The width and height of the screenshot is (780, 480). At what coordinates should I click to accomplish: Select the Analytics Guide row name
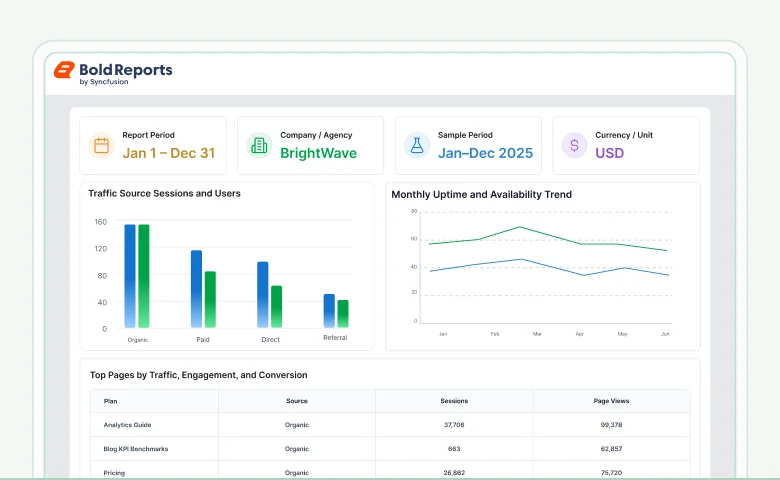pos(127,425)
